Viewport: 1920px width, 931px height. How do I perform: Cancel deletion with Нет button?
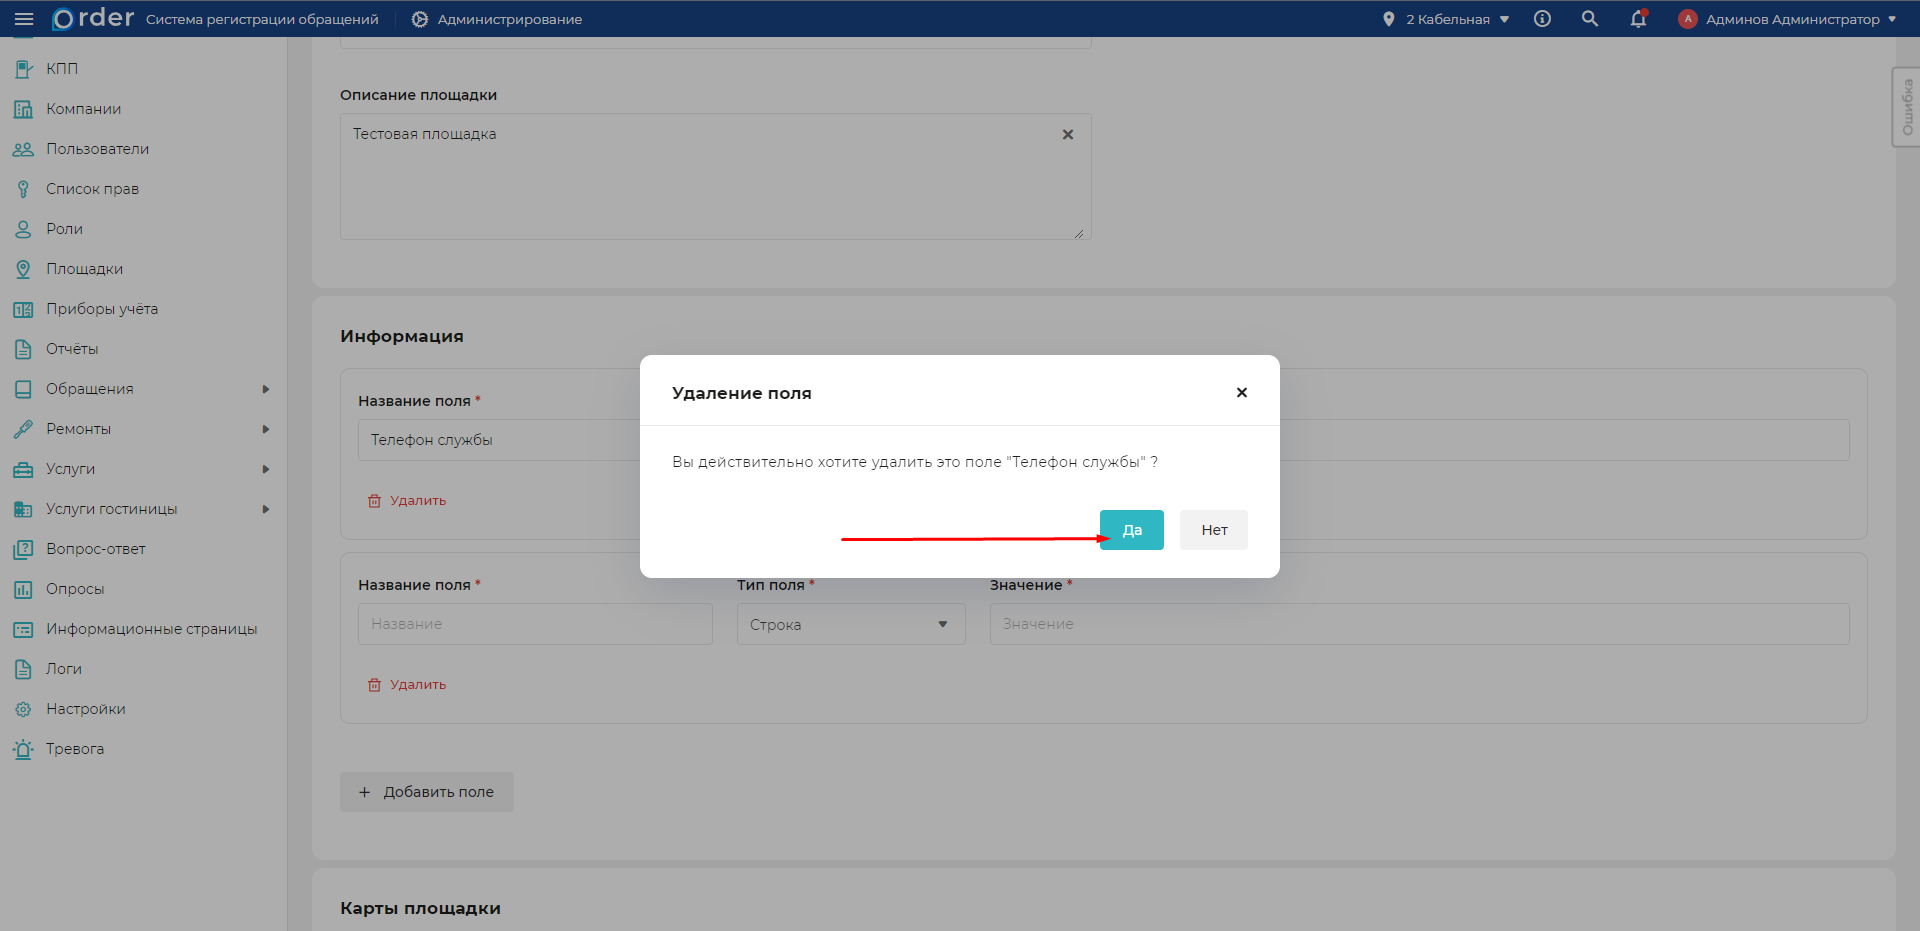click(x=1213, y=530)
